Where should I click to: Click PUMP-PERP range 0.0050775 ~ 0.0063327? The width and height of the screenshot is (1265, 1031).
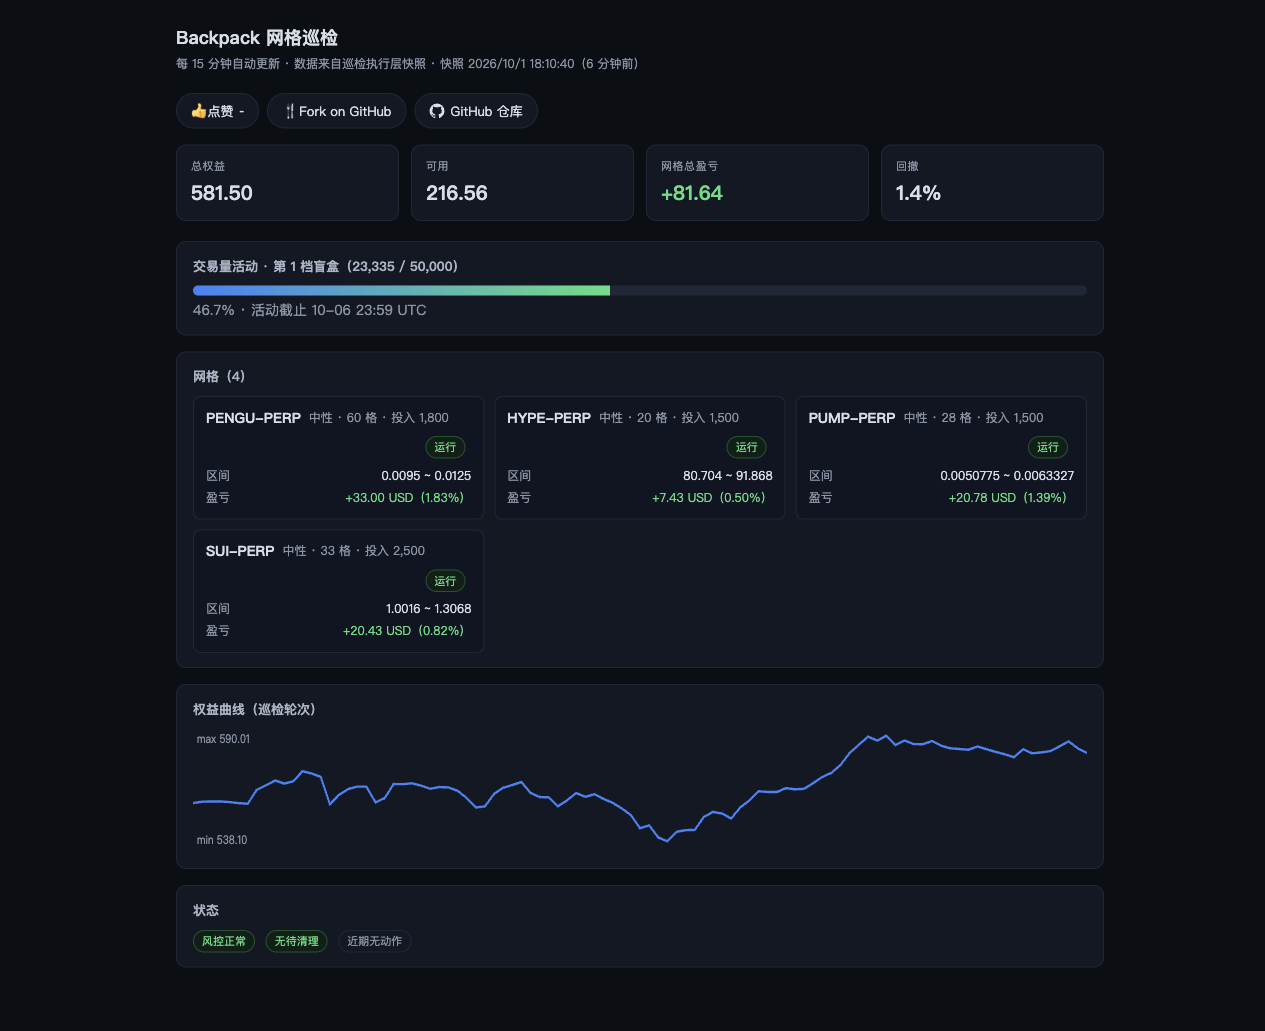pyautogui.click(x=1007, y=475)
